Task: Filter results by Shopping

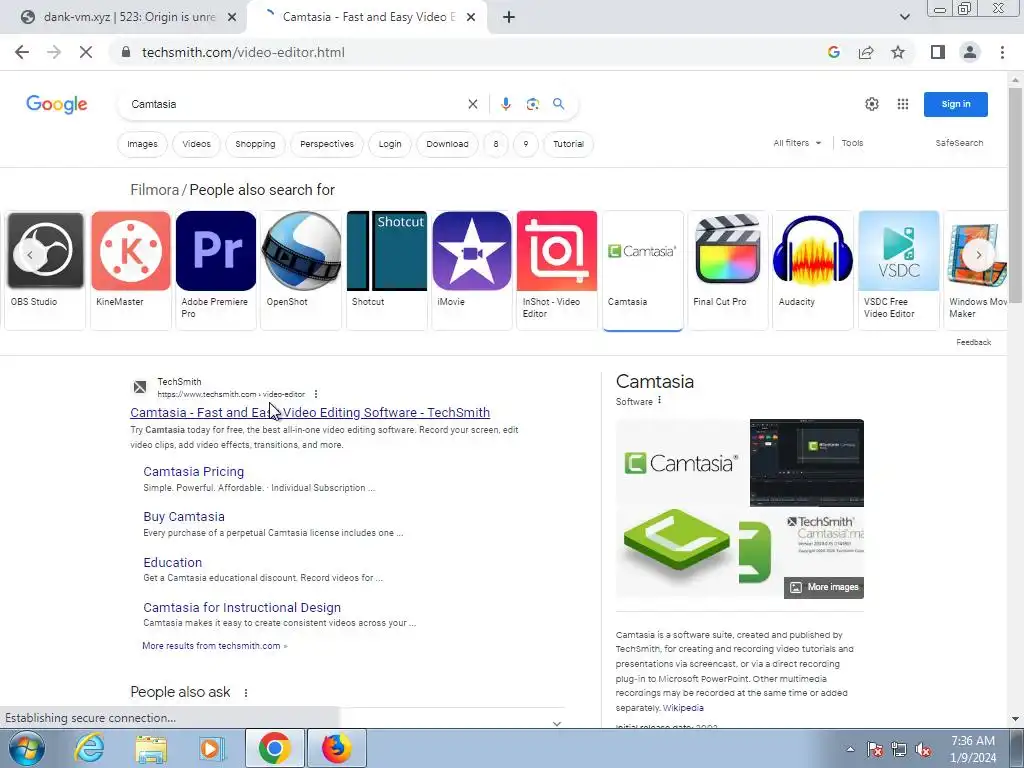Action: (255, 144)
